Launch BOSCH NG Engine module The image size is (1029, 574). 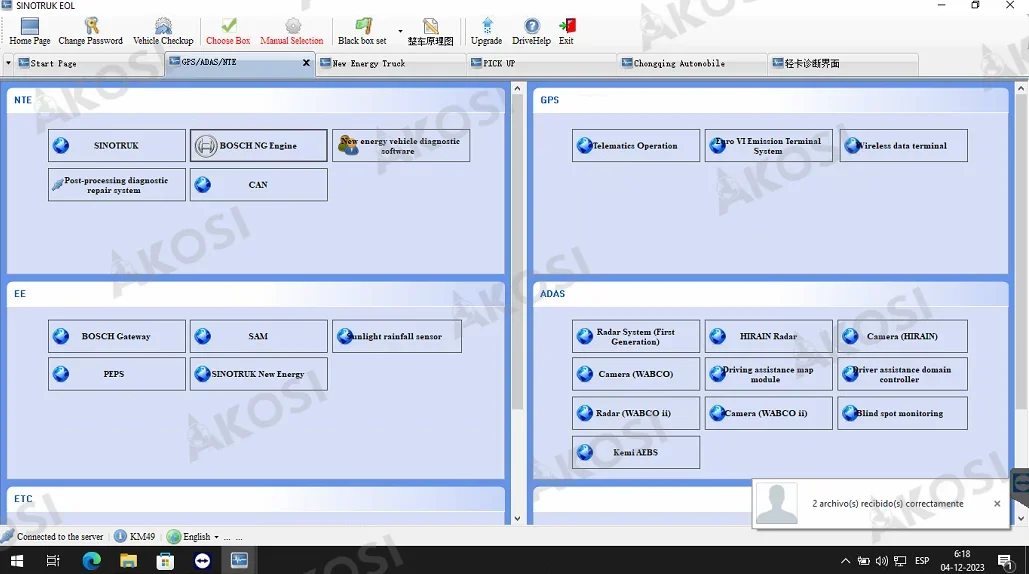tap(259, 146)
